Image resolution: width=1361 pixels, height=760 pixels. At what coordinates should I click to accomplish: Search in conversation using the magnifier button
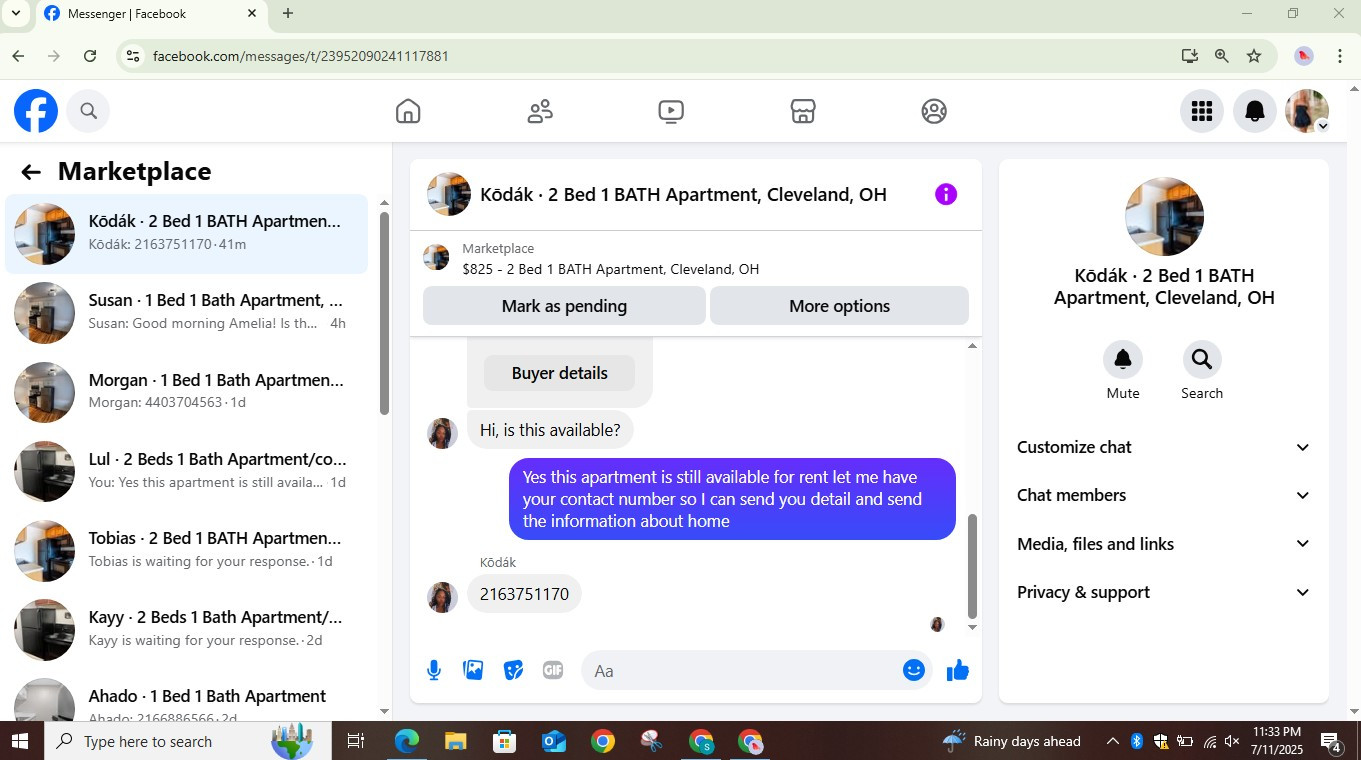1202,360
